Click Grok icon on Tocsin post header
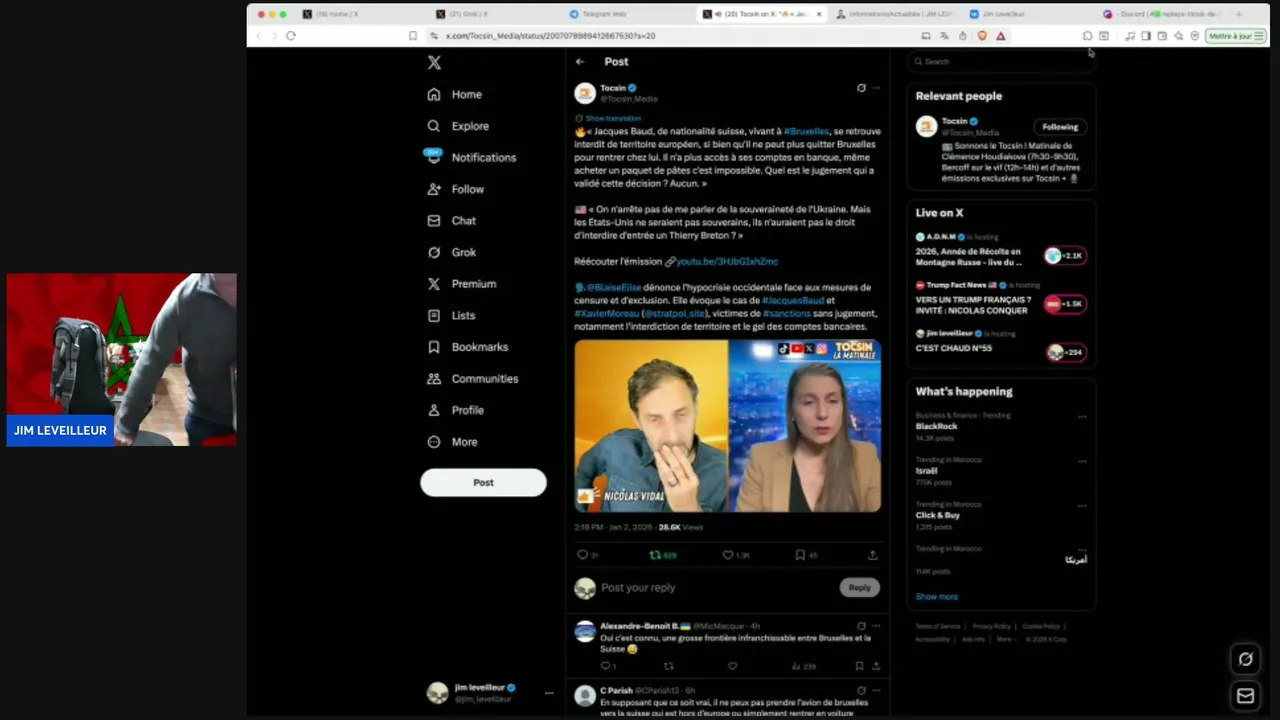Screen dimensions: 1280x720 pos(861,88)
